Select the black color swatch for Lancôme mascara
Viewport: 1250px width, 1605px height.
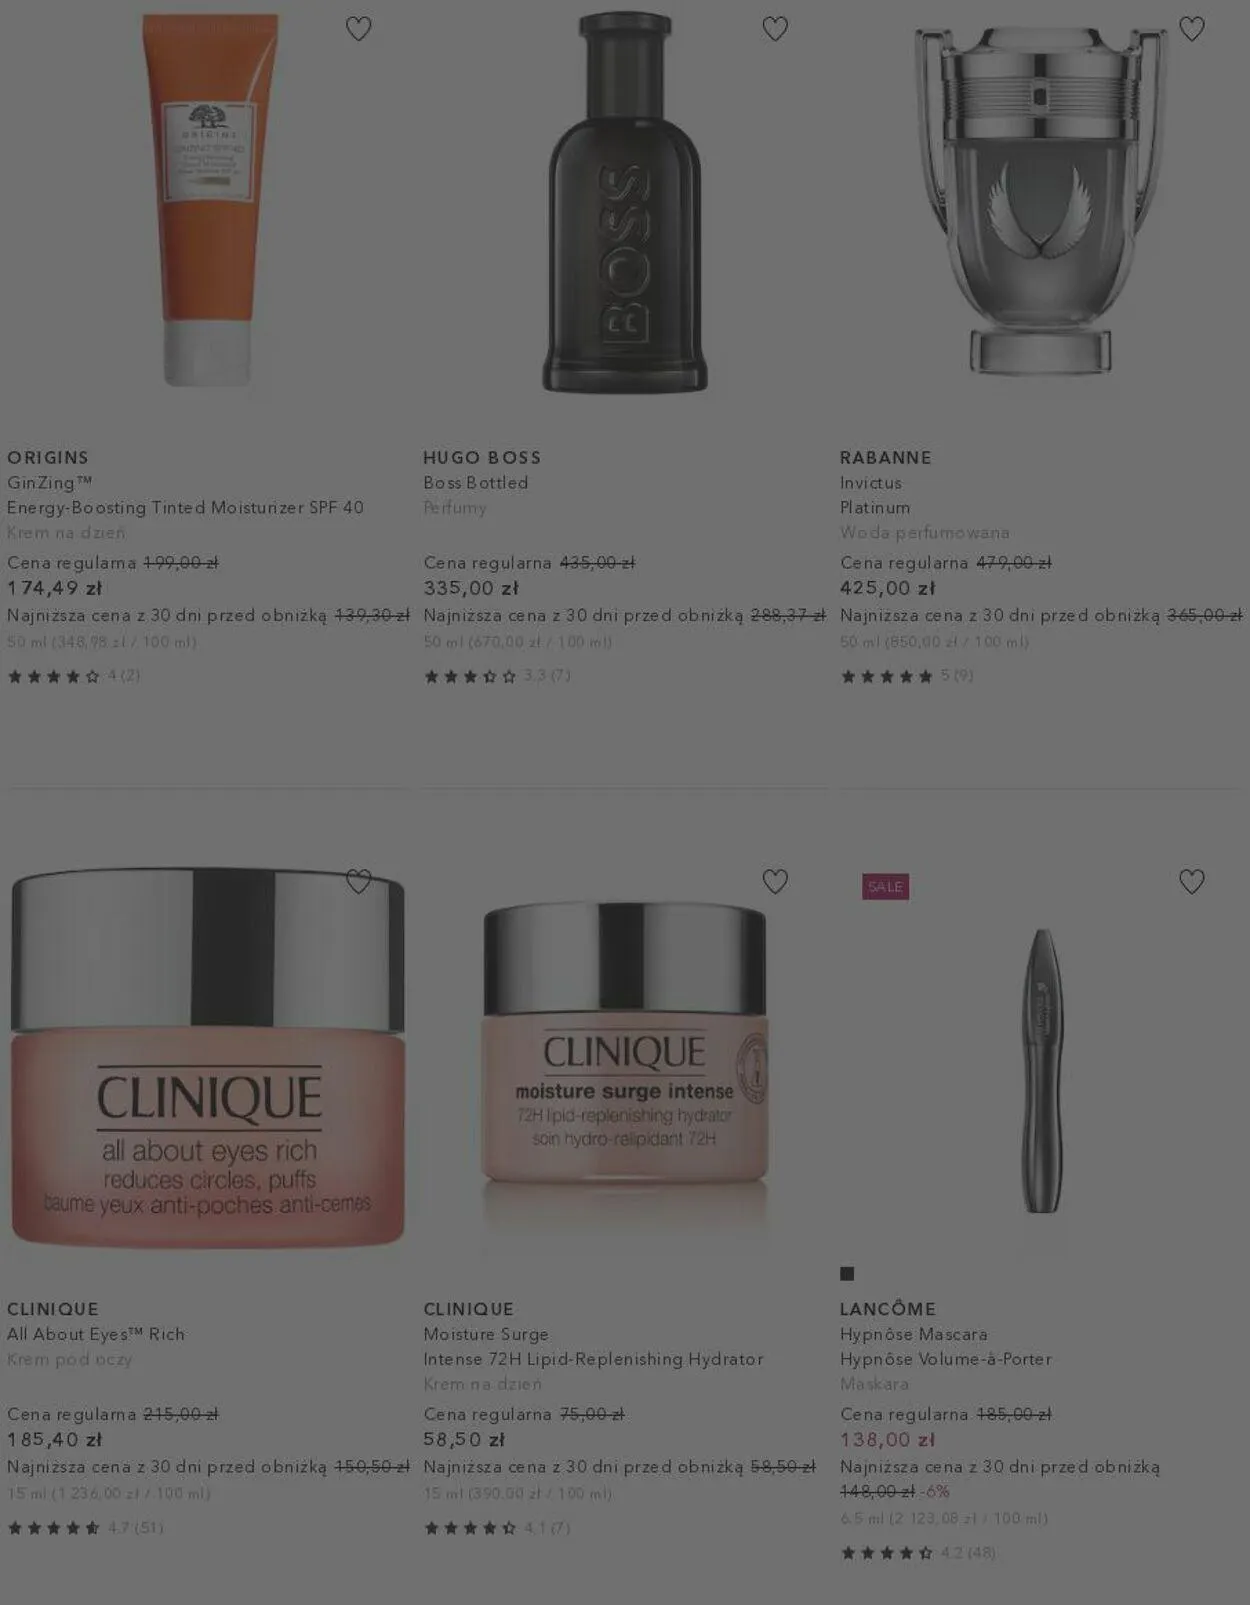pos(847,1273)
